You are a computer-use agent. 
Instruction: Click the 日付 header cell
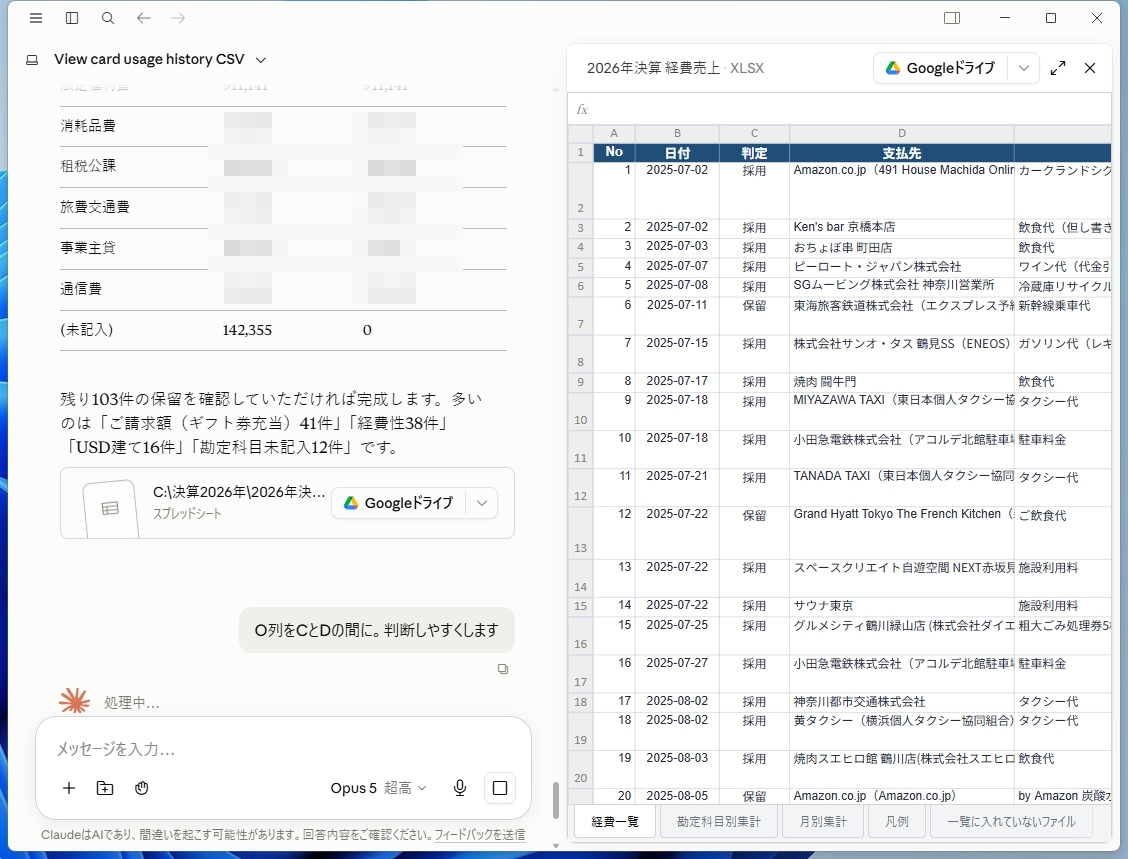pos(677,153)
